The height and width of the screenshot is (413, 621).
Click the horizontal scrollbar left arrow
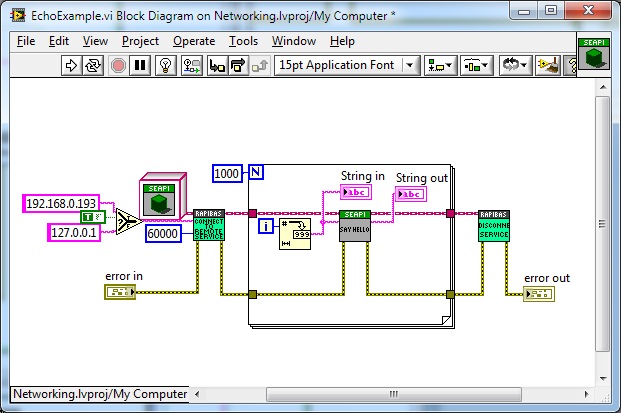[x=197, y=394]
